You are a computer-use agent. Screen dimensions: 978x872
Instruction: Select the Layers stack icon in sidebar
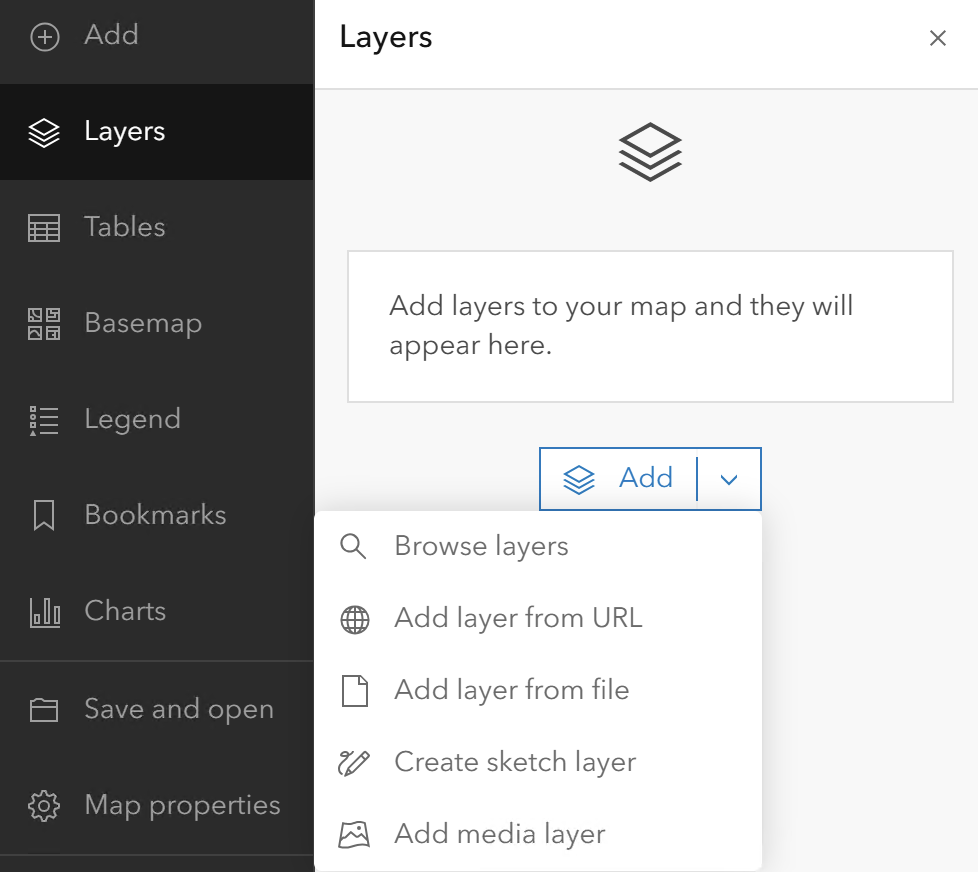45,132
